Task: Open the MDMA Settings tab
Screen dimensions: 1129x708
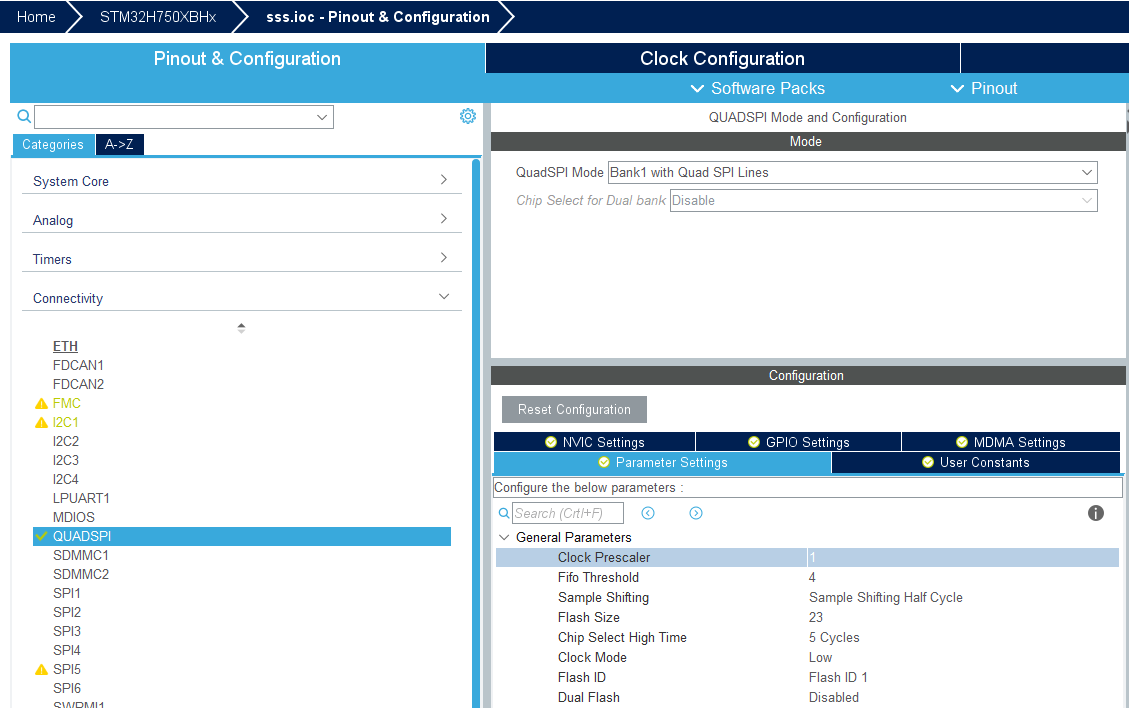Action: click(x=1011, y=442)
